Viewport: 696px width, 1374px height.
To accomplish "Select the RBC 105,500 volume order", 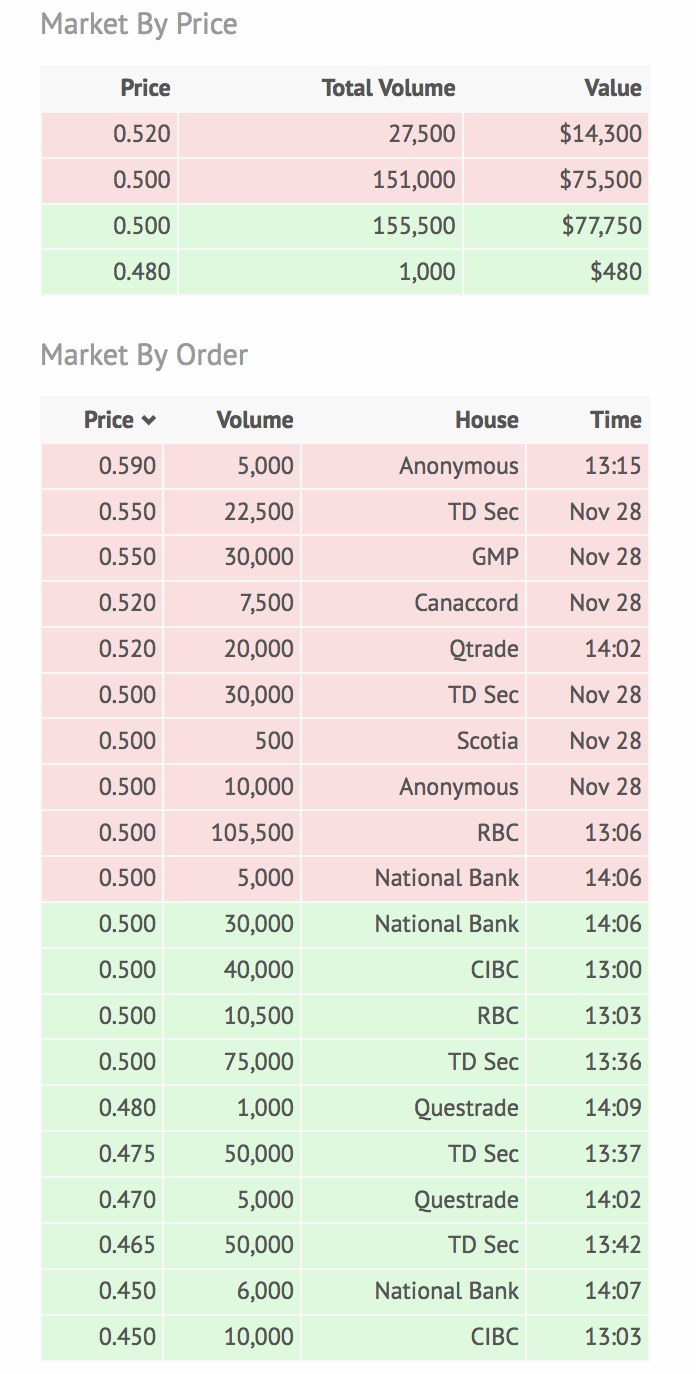I will pyautogui.click(x=344, y=833).
